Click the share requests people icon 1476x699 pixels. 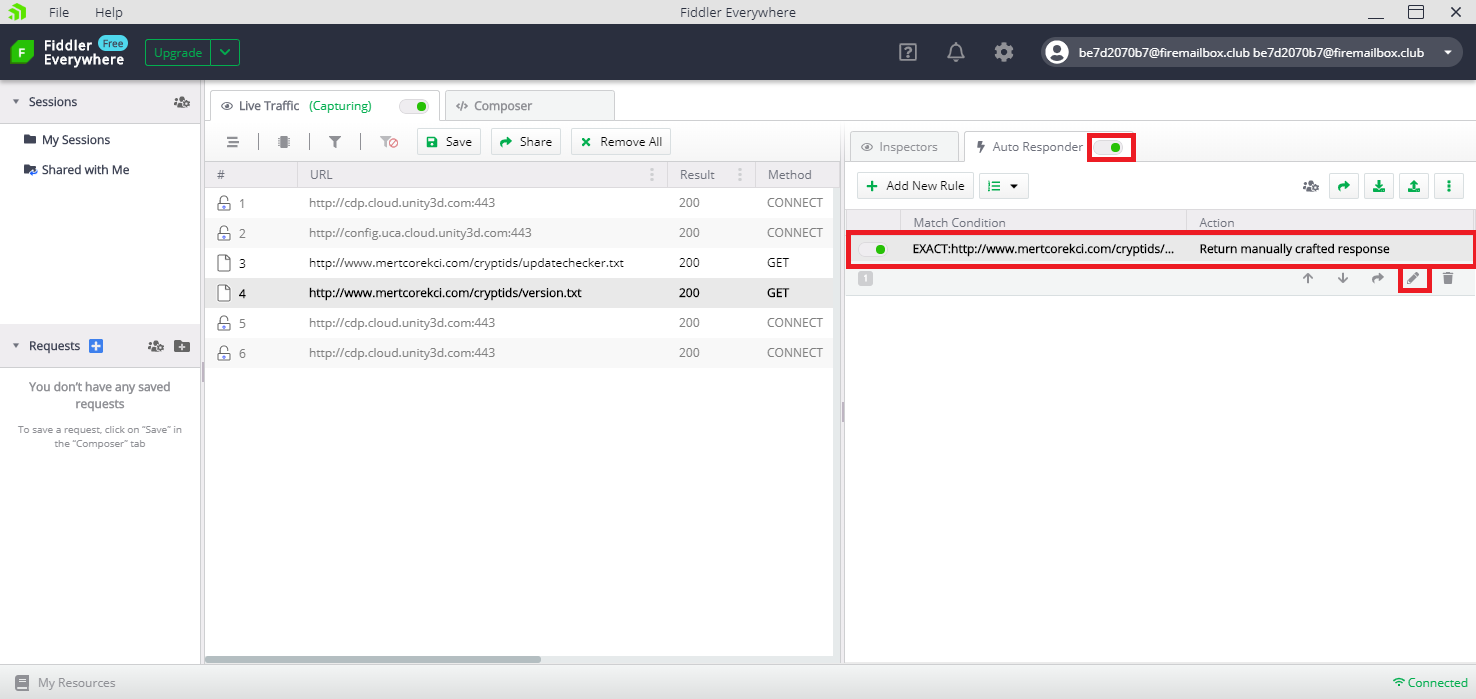click(x=156, y=346)
